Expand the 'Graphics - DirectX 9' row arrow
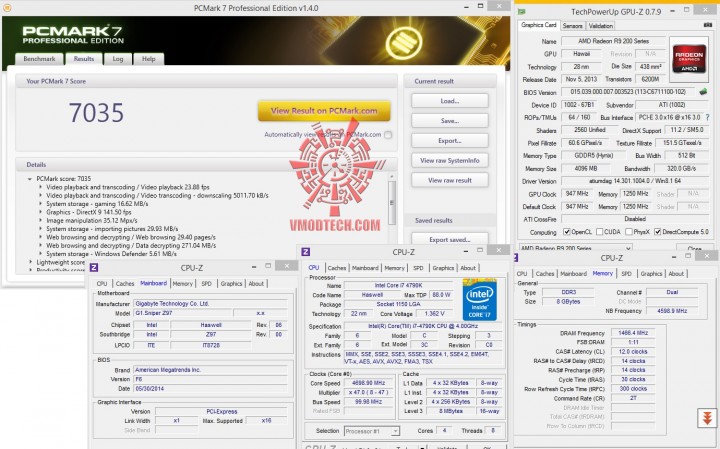Viewport: 720px width, 449px height. click(40, 212)
